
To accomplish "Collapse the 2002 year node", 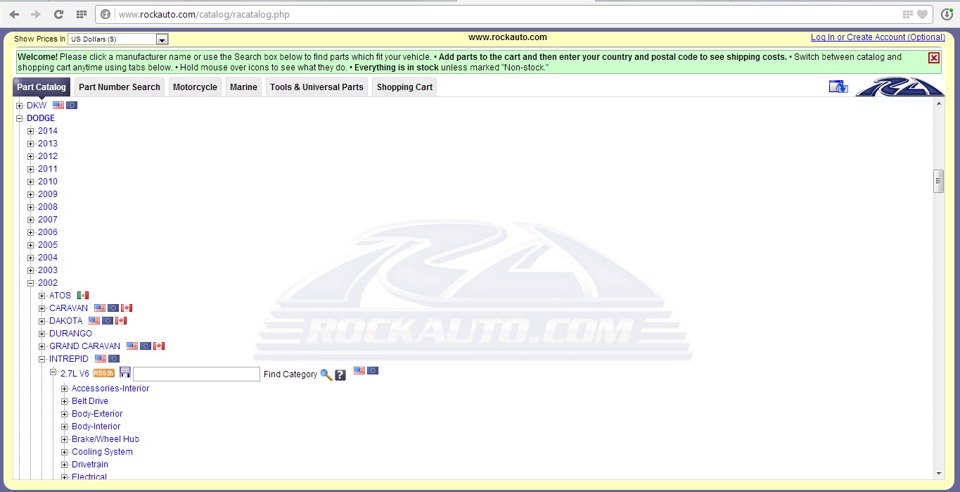I will (31, 283).
